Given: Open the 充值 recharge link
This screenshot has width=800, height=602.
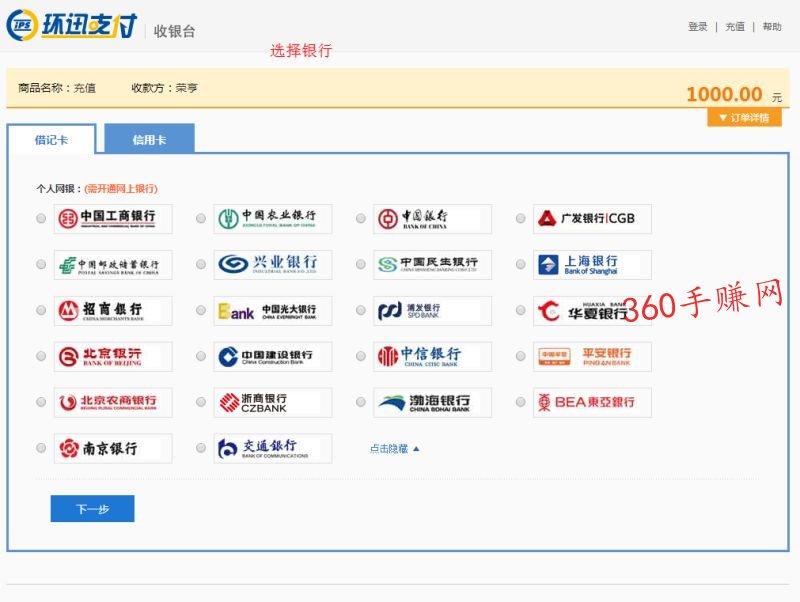Looking at the screenshot, I should pyautogui.click(x=735, y=27).
